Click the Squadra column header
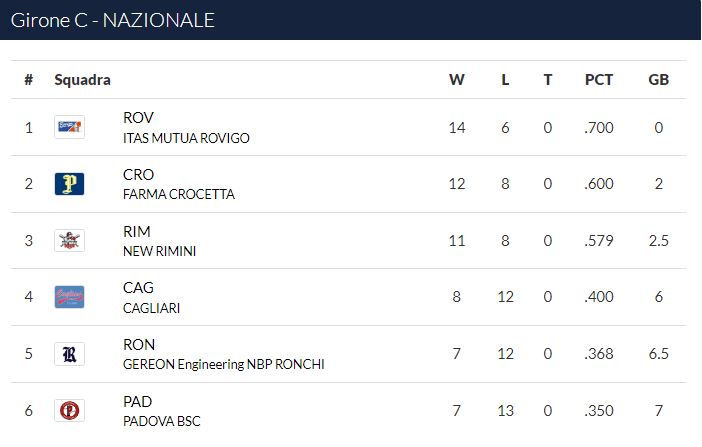Screen dimensions: 702x447 pyautogui.click(x=82, y=80)
